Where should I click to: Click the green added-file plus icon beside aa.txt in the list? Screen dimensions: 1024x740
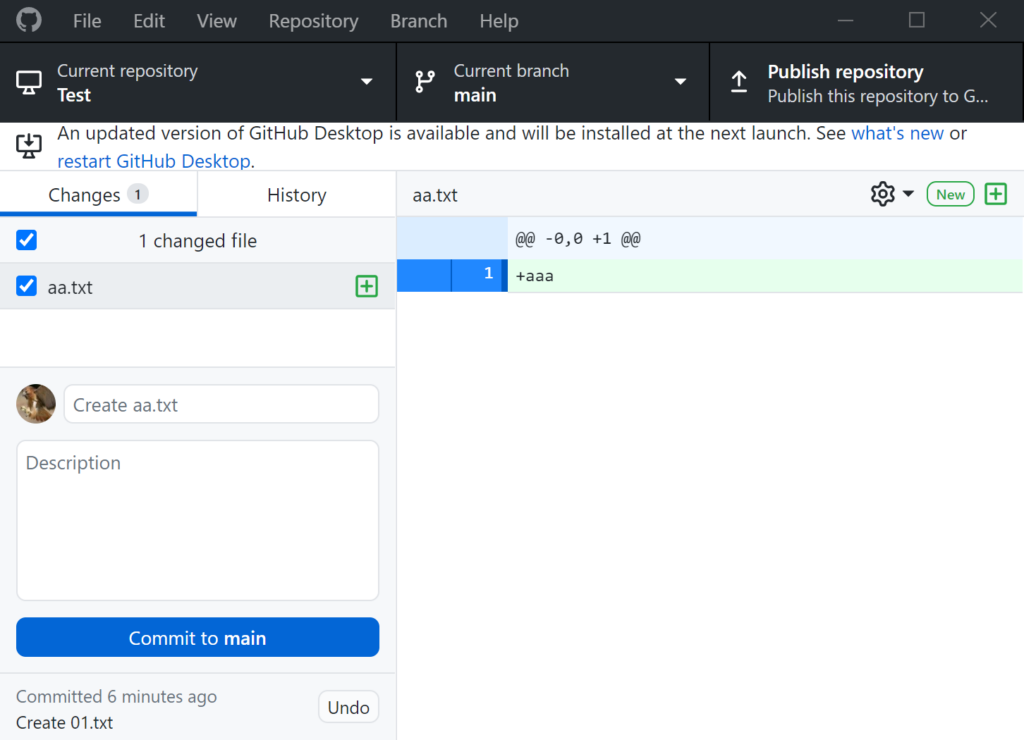366,286
